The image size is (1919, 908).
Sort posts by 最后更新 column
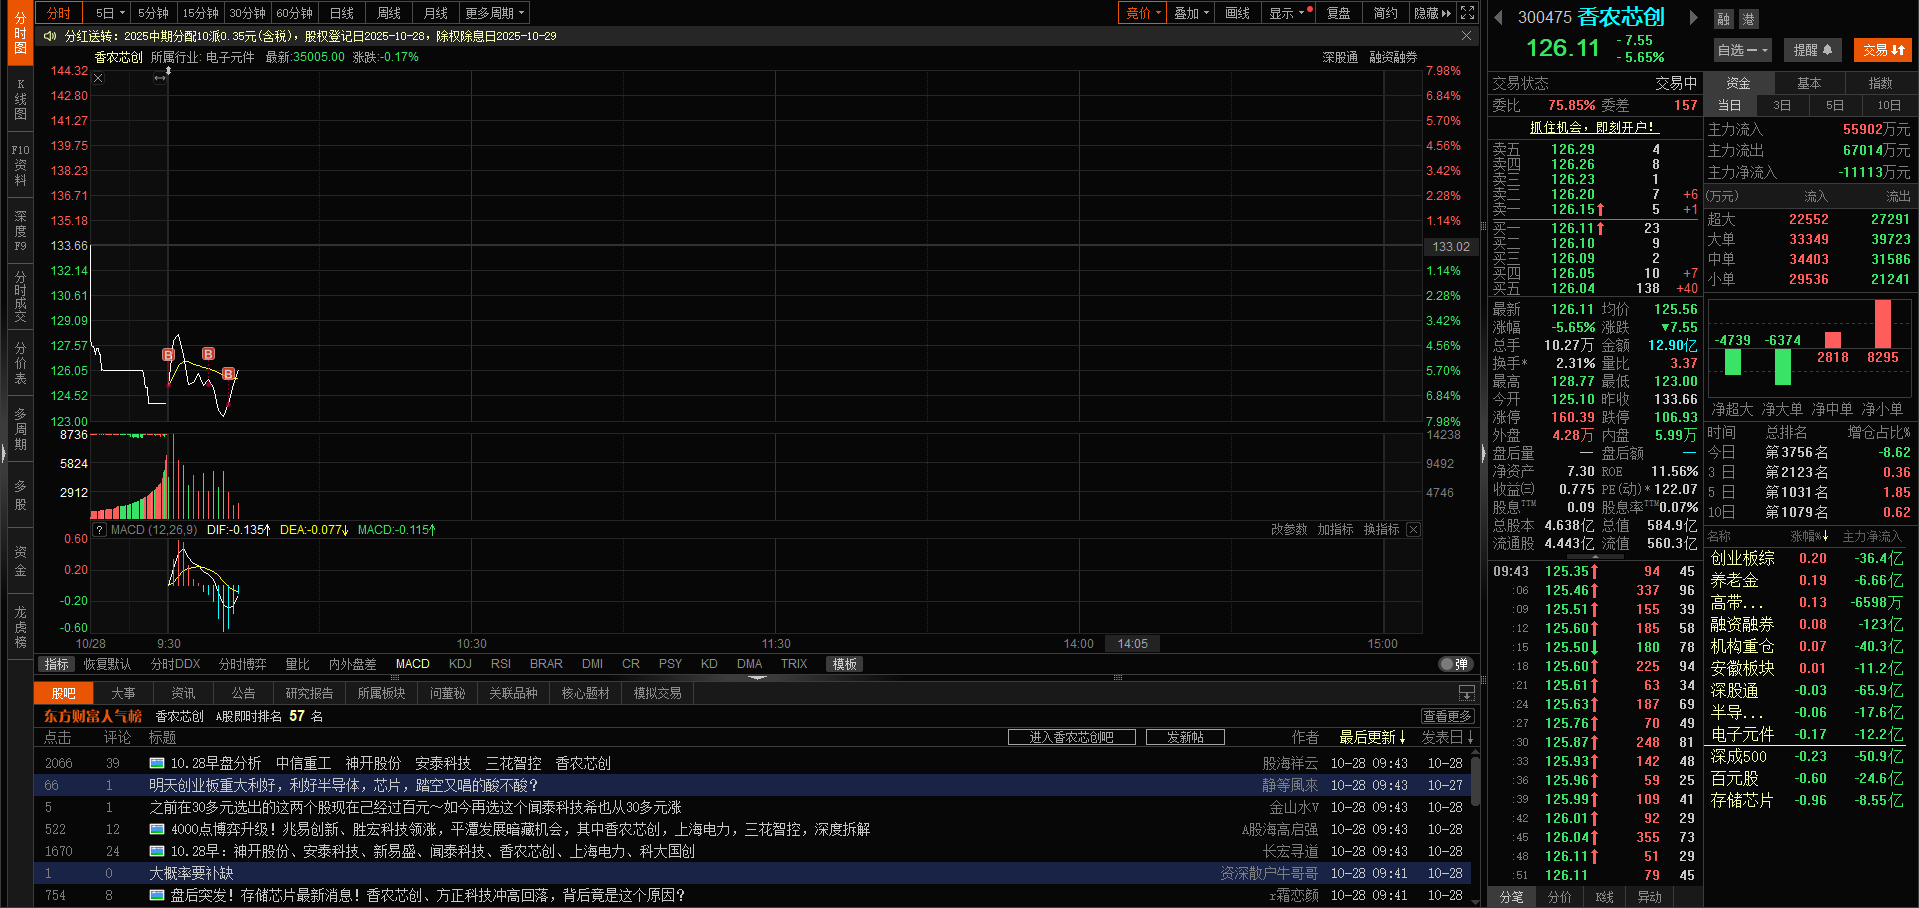click(x=1372, y=737)
